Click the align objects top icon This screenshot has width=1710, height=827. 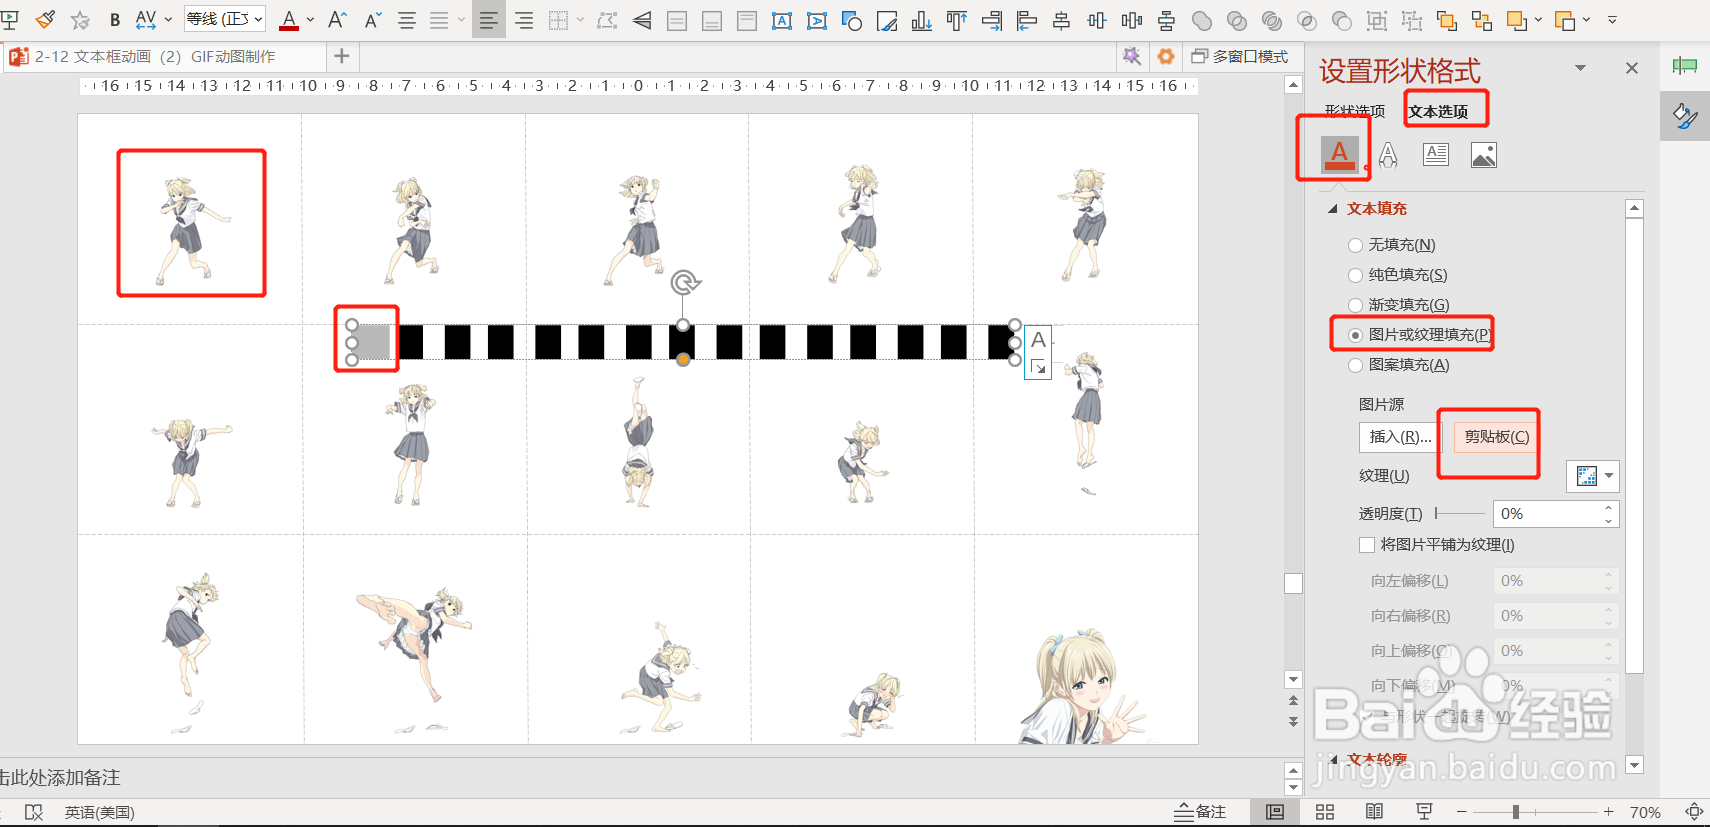pos(957,20)
